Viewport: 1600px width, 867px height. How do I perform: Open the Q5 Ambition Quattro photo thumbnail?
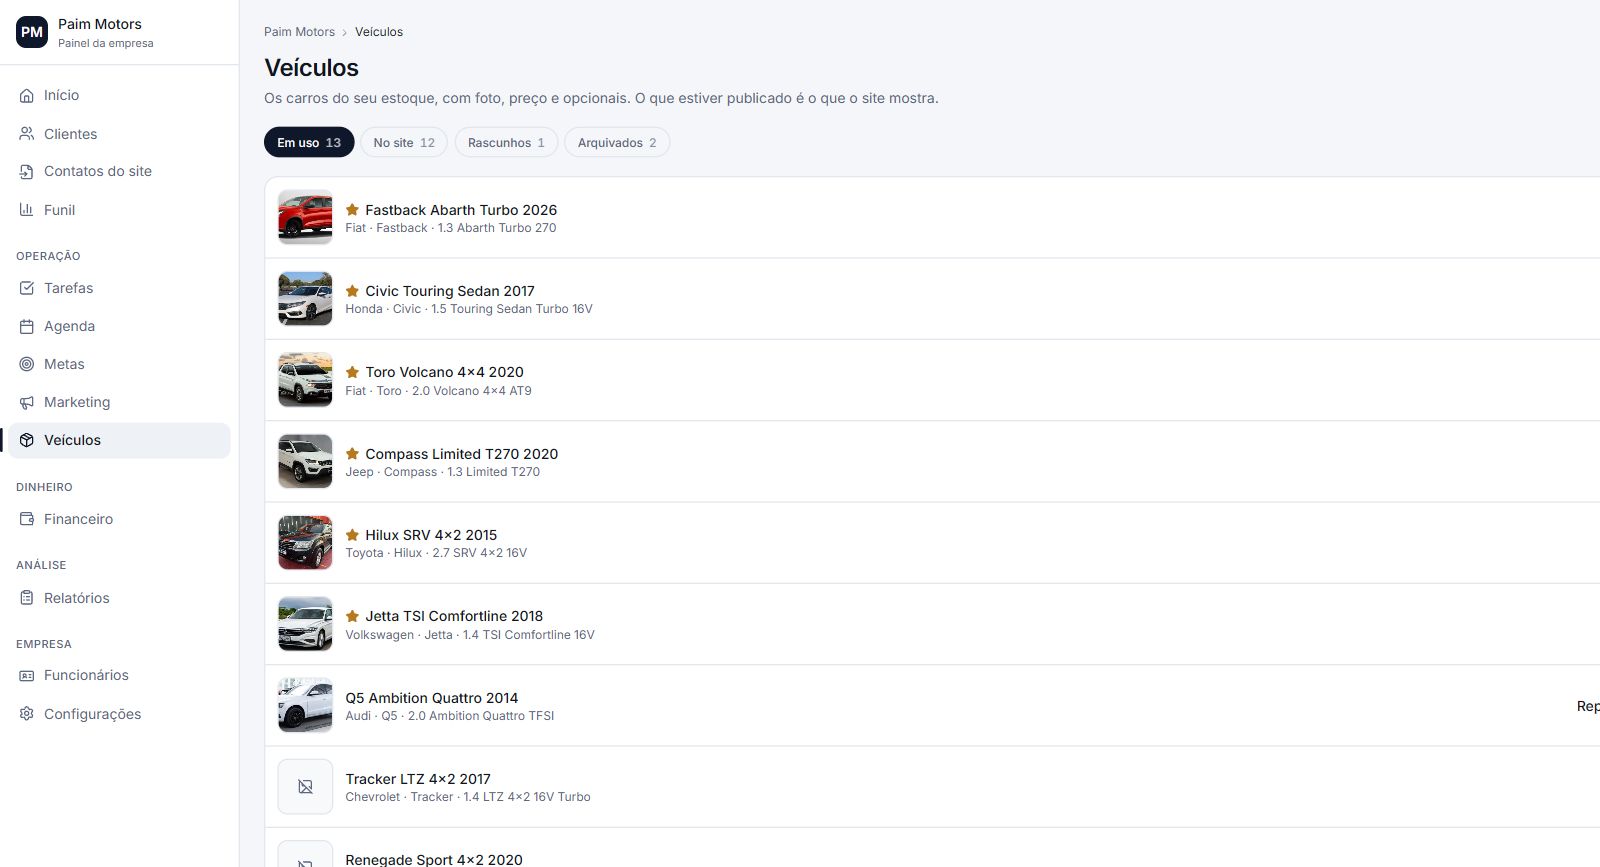click(305, 705)
